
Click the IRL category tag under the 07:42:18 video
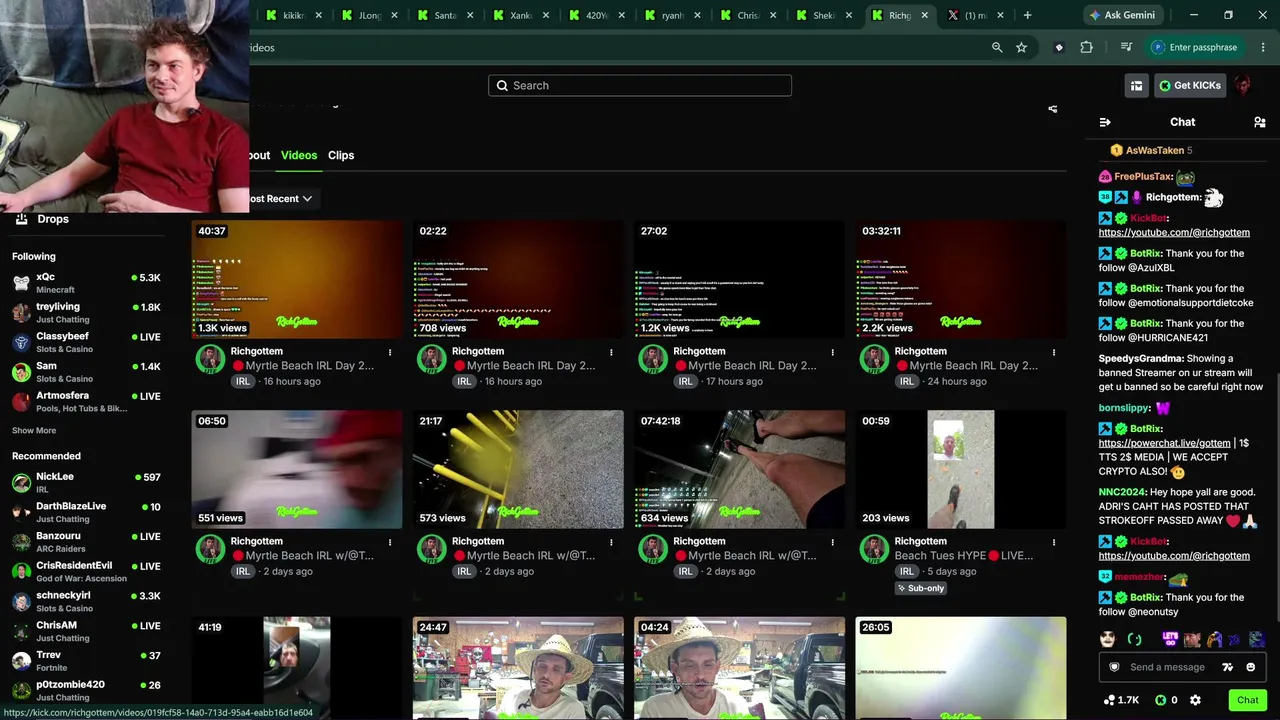coord(685,572)
